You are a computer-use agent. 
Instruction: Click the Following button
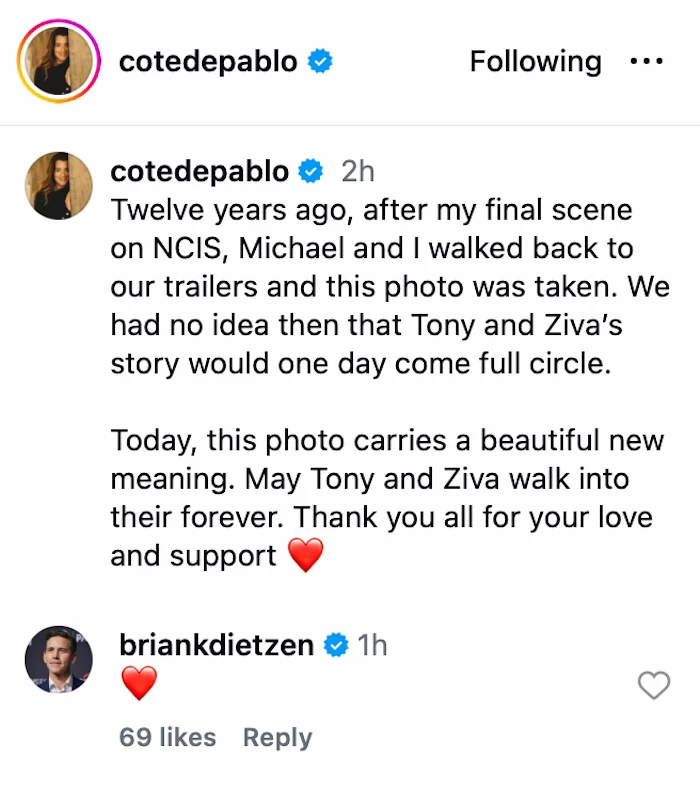(x=535, y=62)
